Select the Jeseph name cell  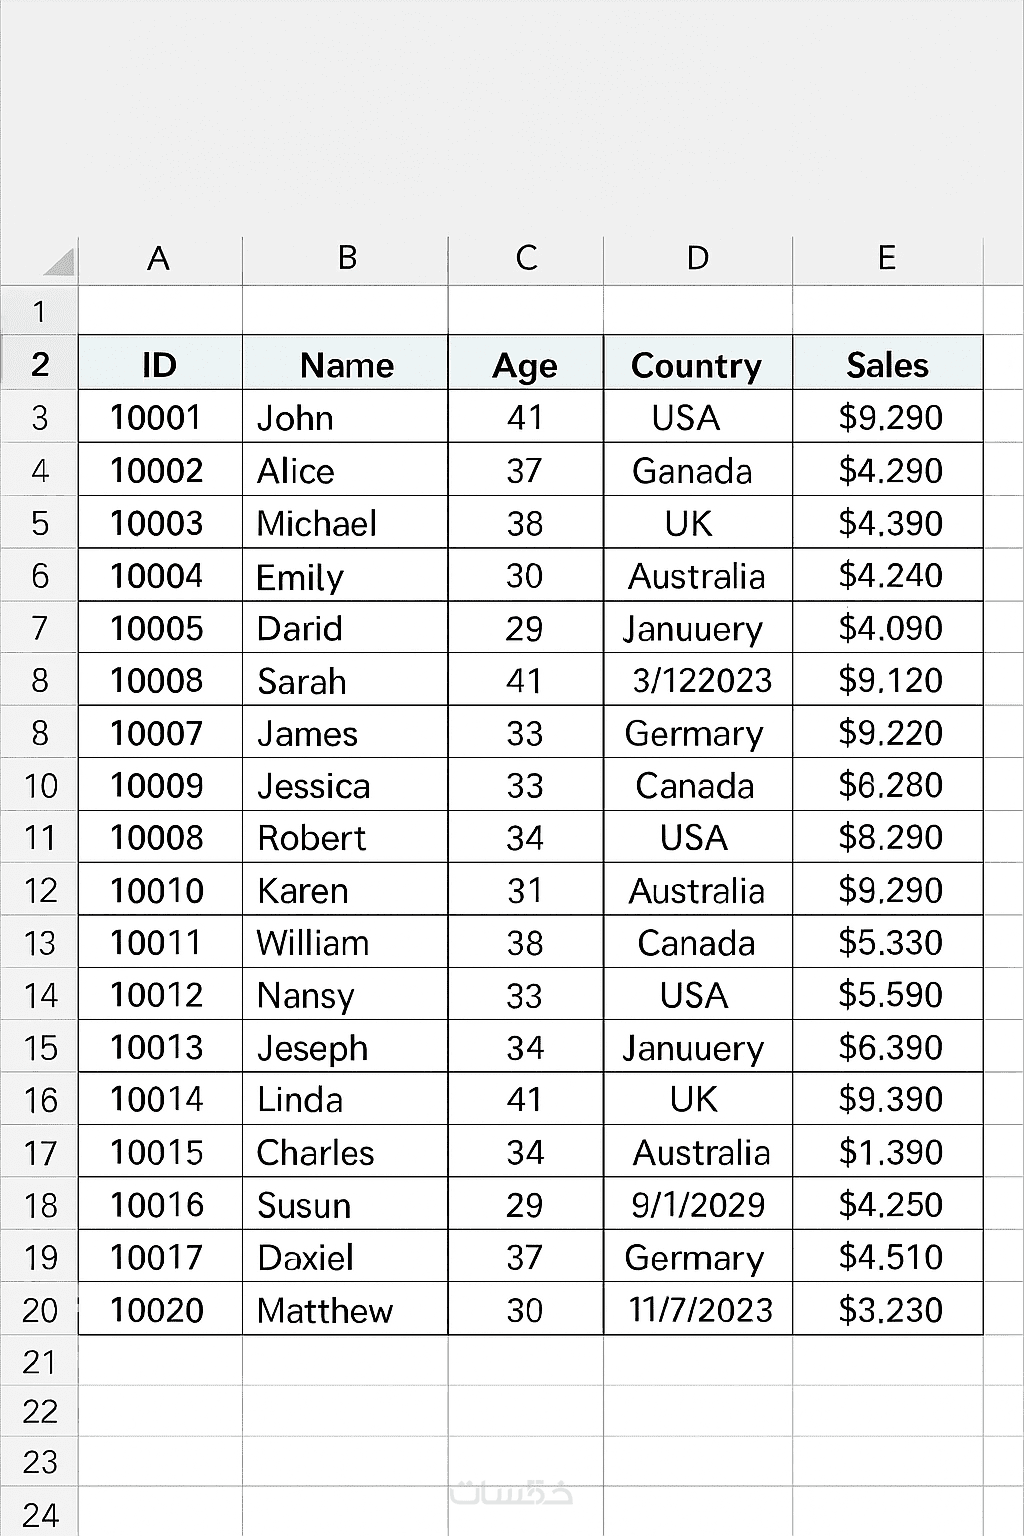click(344, 1047)
